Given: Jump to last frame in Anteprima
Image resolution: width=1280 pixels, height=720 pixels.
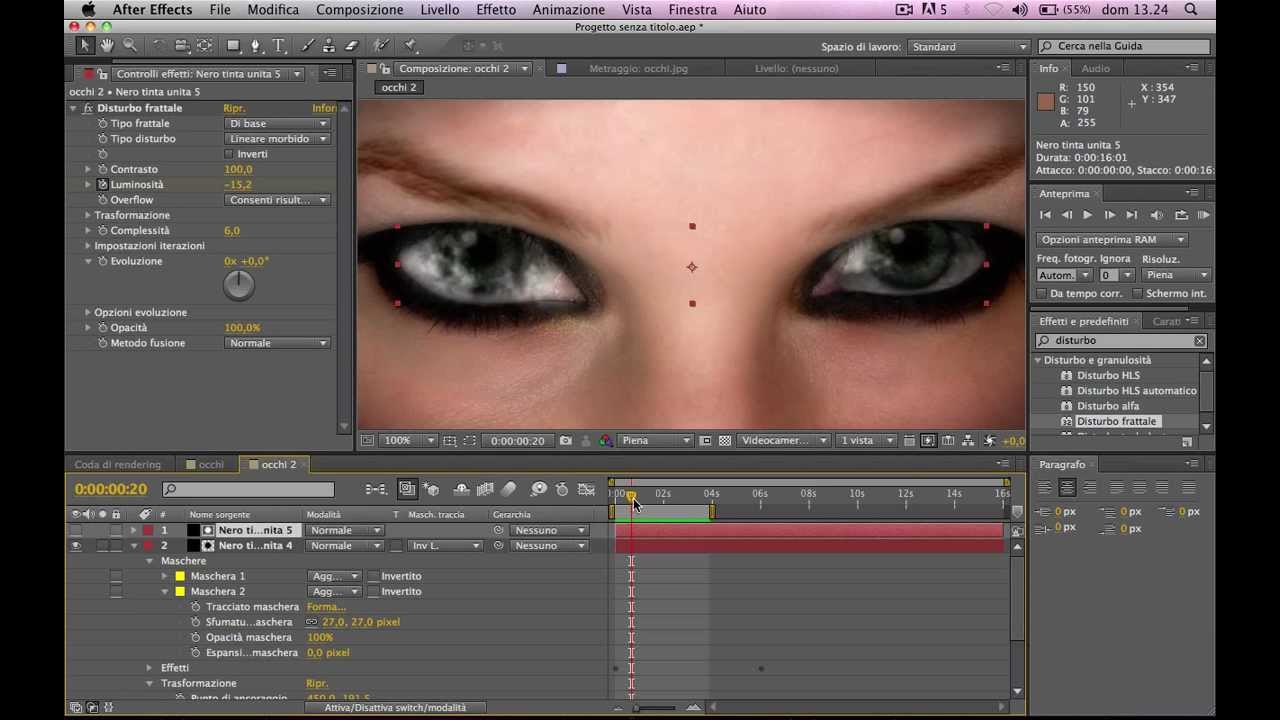Looking at the screenshot, I should (1132, 215).
